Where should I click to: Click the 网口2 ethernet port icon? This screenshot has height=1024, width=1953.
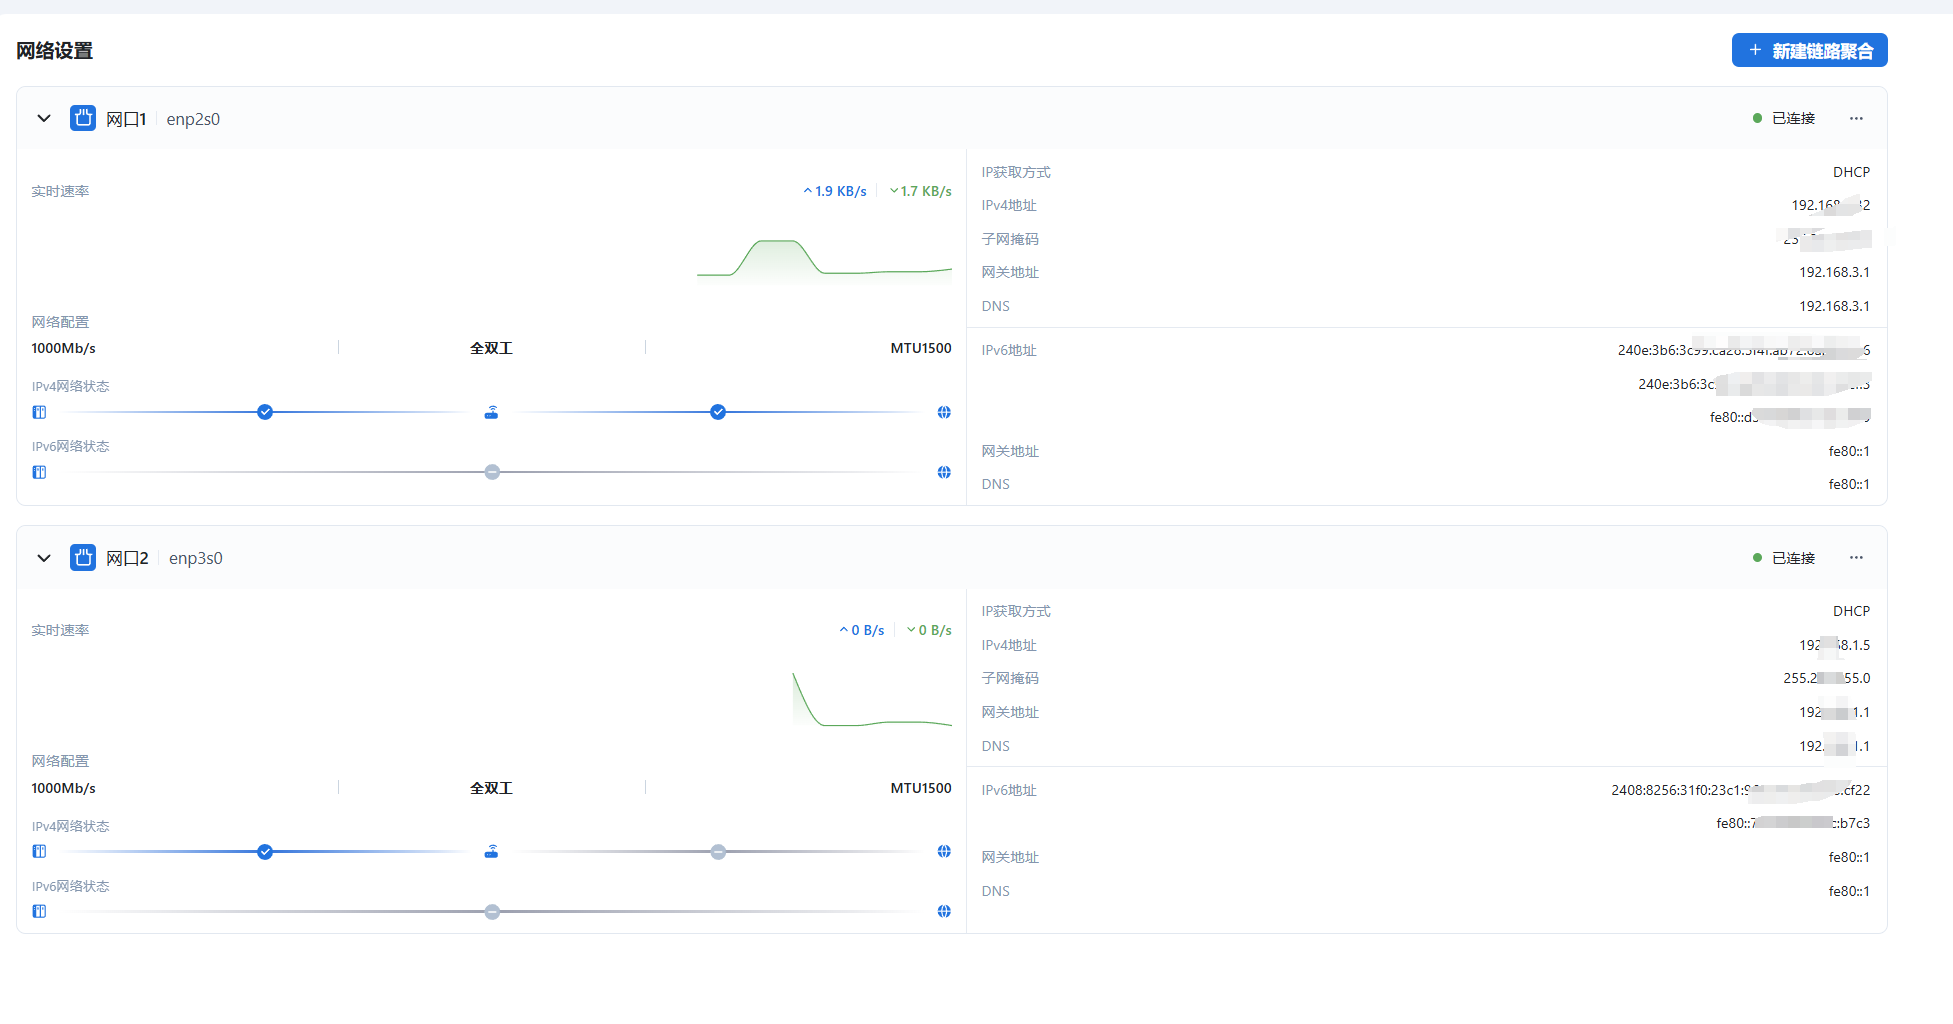point(83,557)
